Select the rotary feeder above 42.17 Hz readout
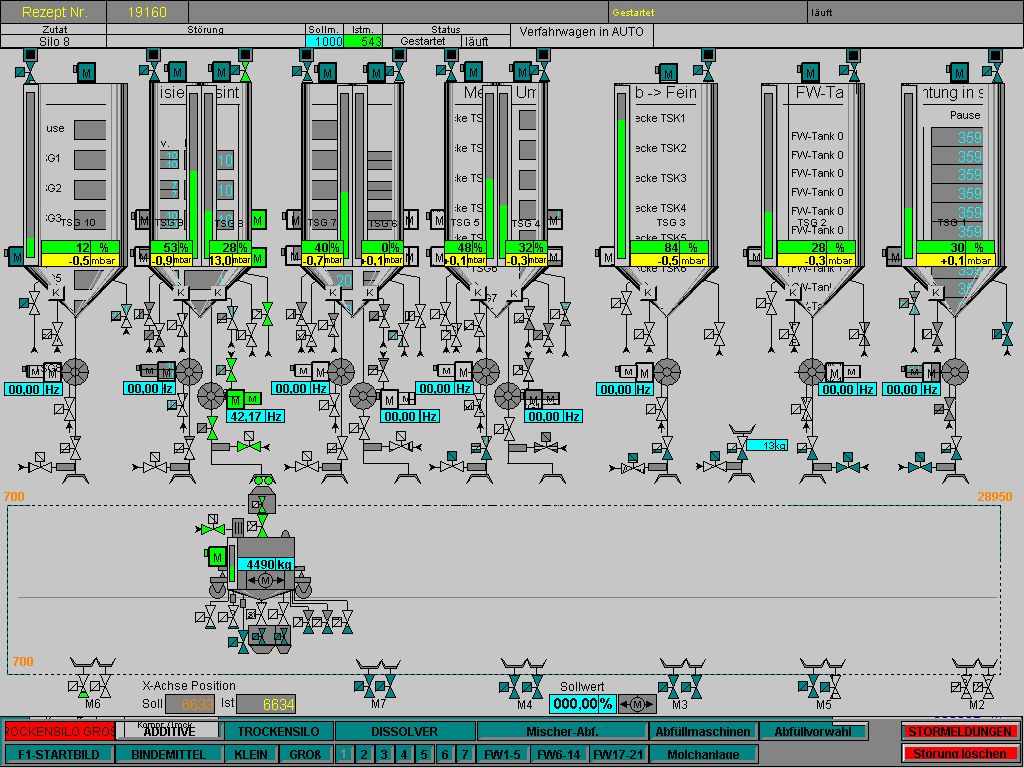Viewport: 1024px width, 768px height. tap(210, 394)
